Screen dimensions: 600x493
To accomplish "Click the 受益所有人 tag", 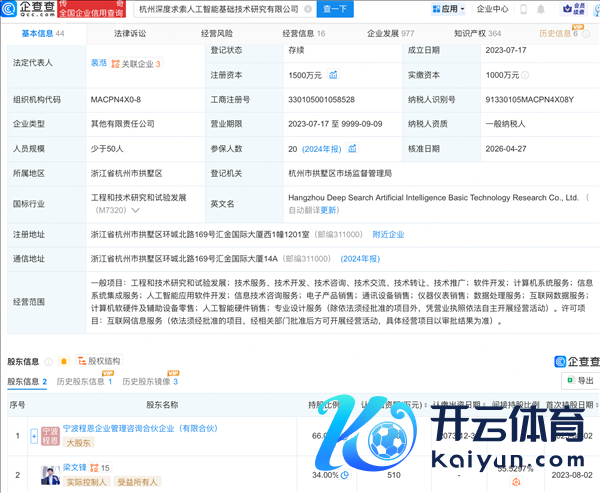I will [x=137, y=482].
